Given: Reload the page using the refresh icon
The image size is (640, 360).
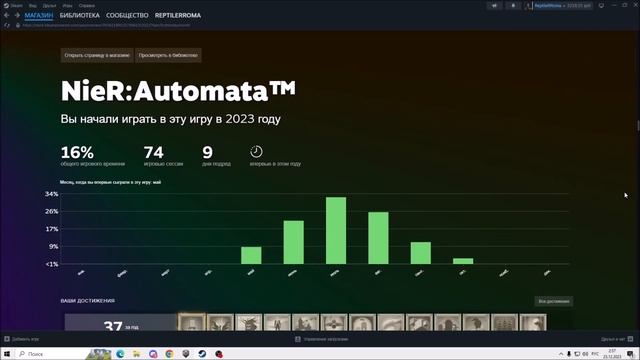Looking at the screenshot, I should click(7, 25).
